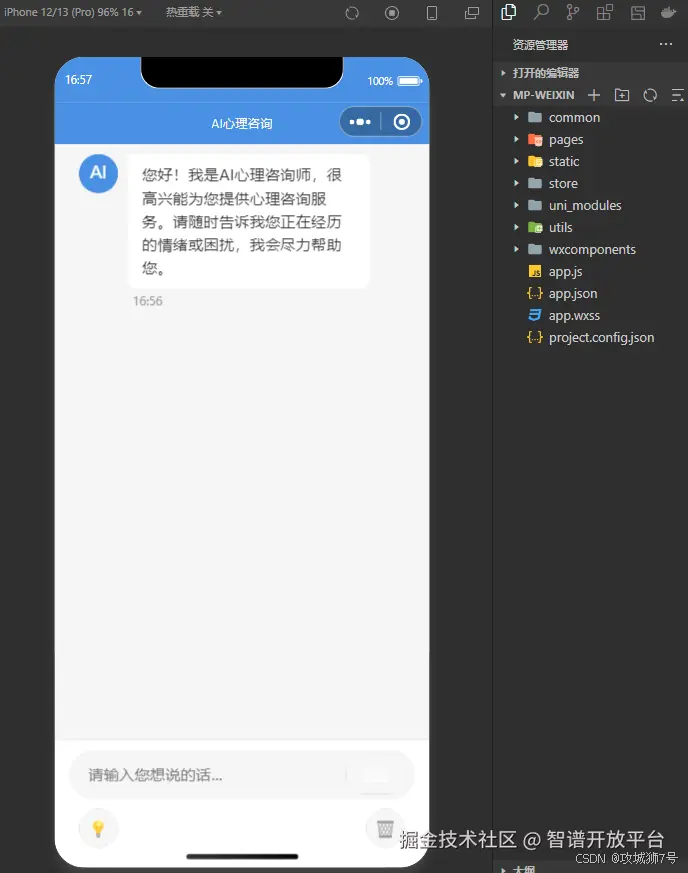Open the Explorer files icon

tap(509, 12)
